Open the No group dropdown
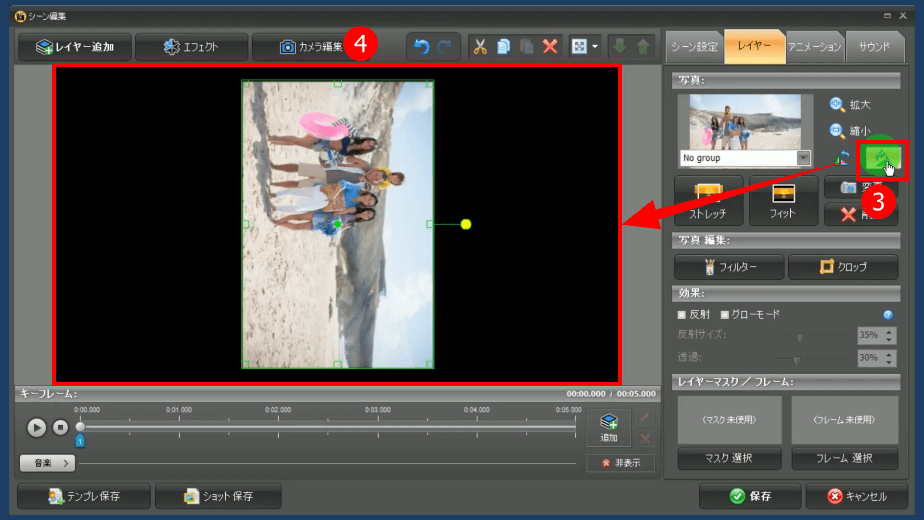Viewport: 924px width, 520px height. [x=803, y=158]
